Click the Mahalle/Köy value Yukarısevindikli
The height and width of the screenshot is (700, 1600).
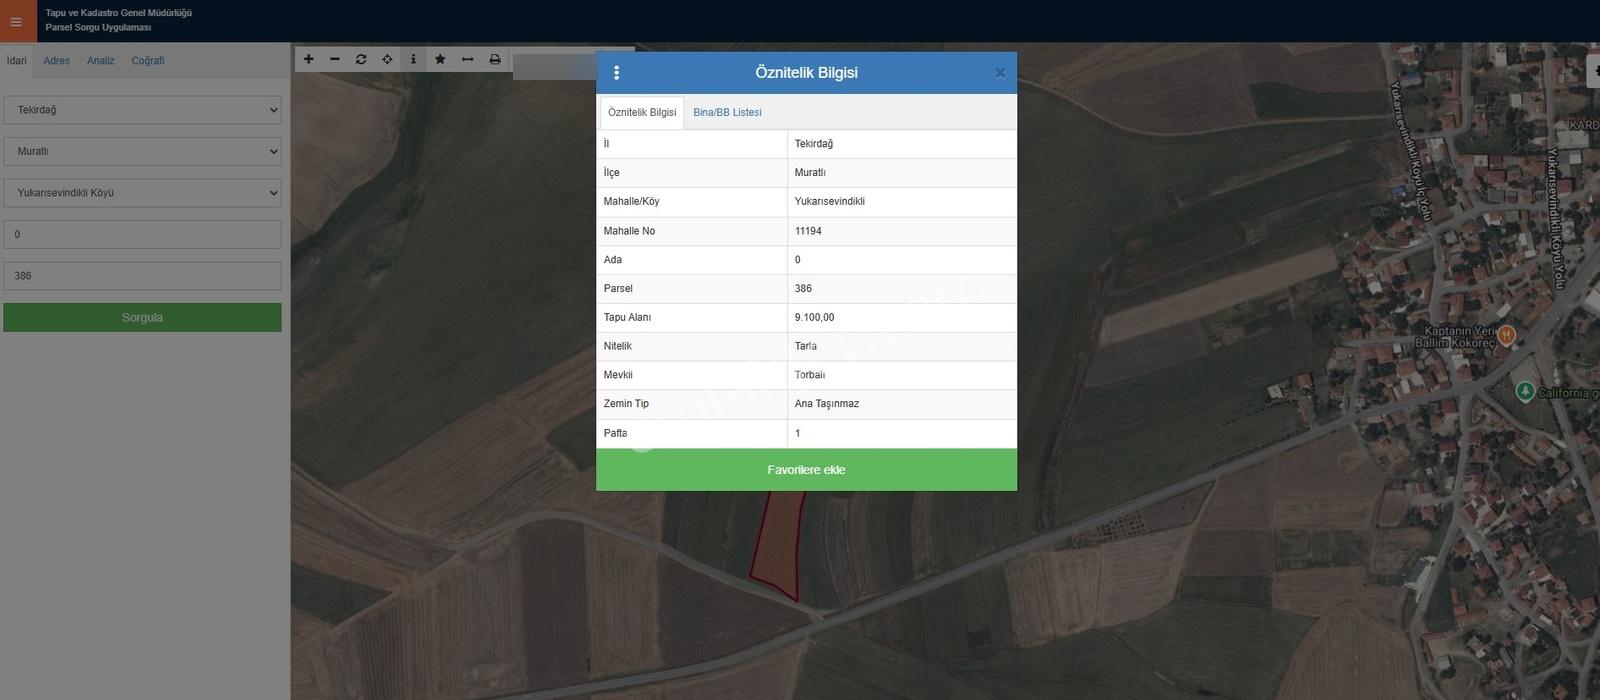[830, 202]
